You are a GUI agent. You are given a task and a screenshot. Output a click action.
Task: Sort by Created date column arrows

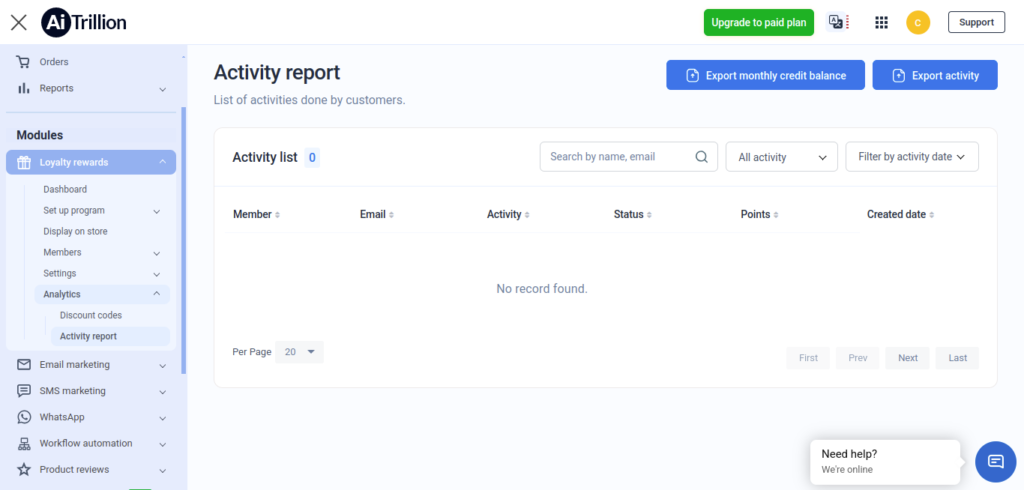pyautogui.click(x=932, y=215)
